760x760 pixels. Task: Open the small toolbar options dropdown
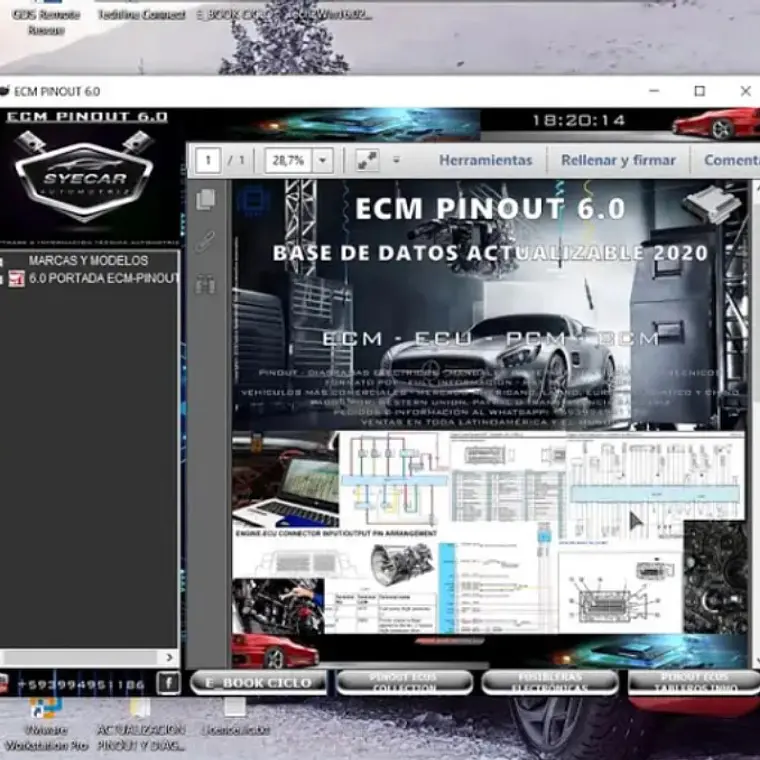click(396, 160)
